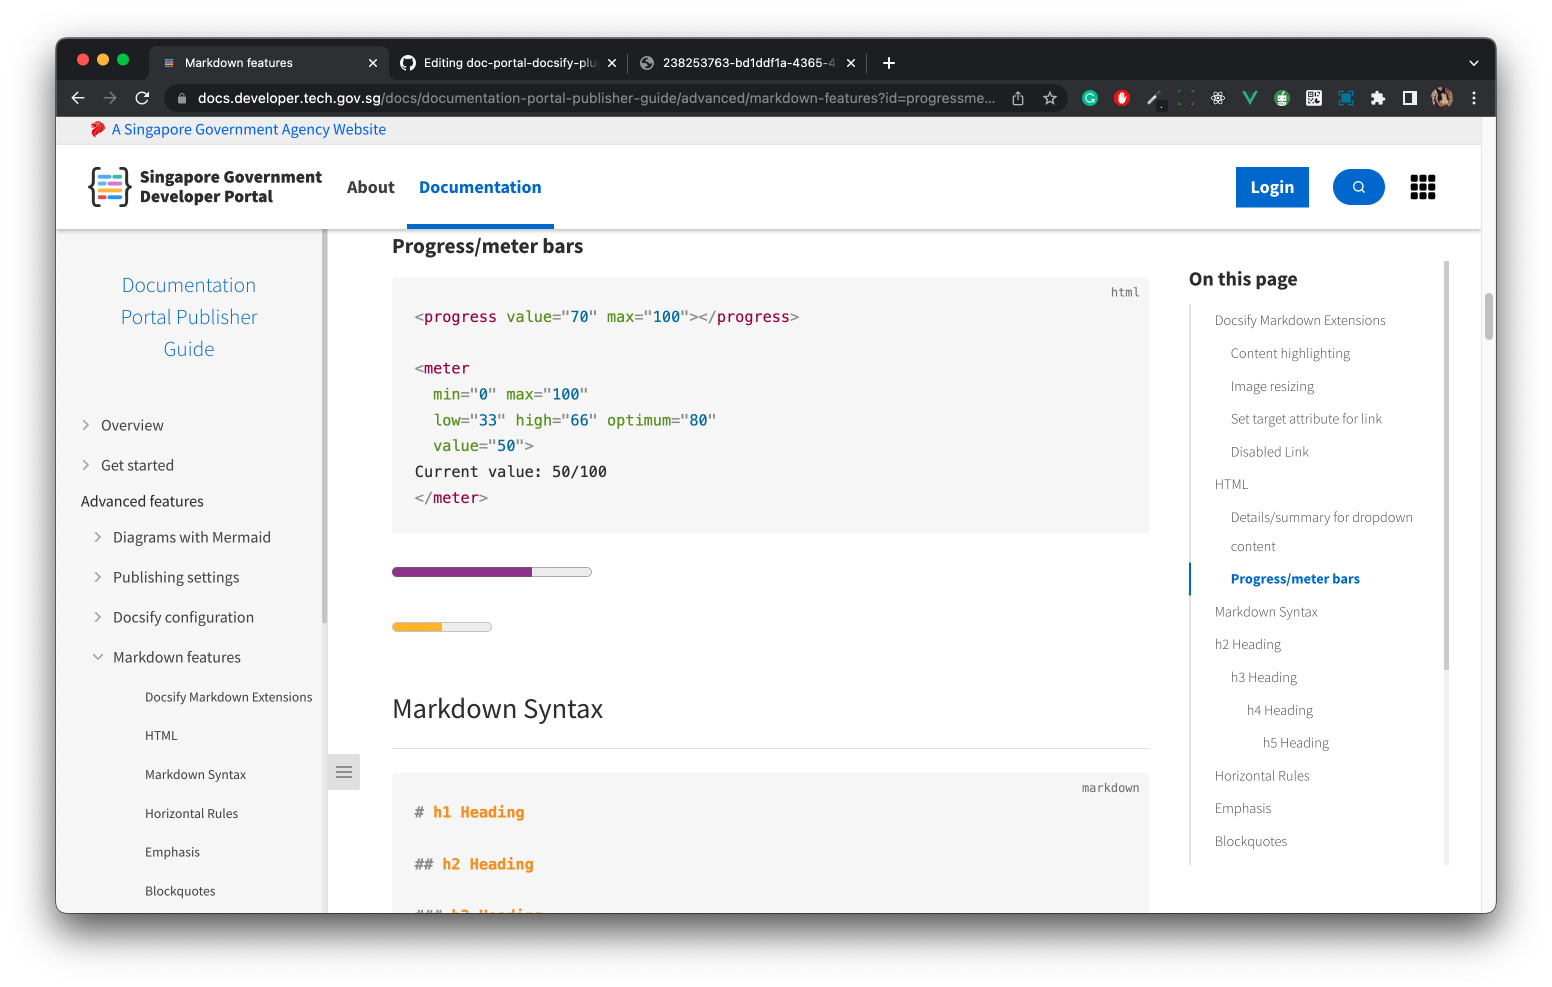The width and height of the screenshot is (1552, 987).
Task: Open the Vue devtools extension
Action: click(1250, 98)
